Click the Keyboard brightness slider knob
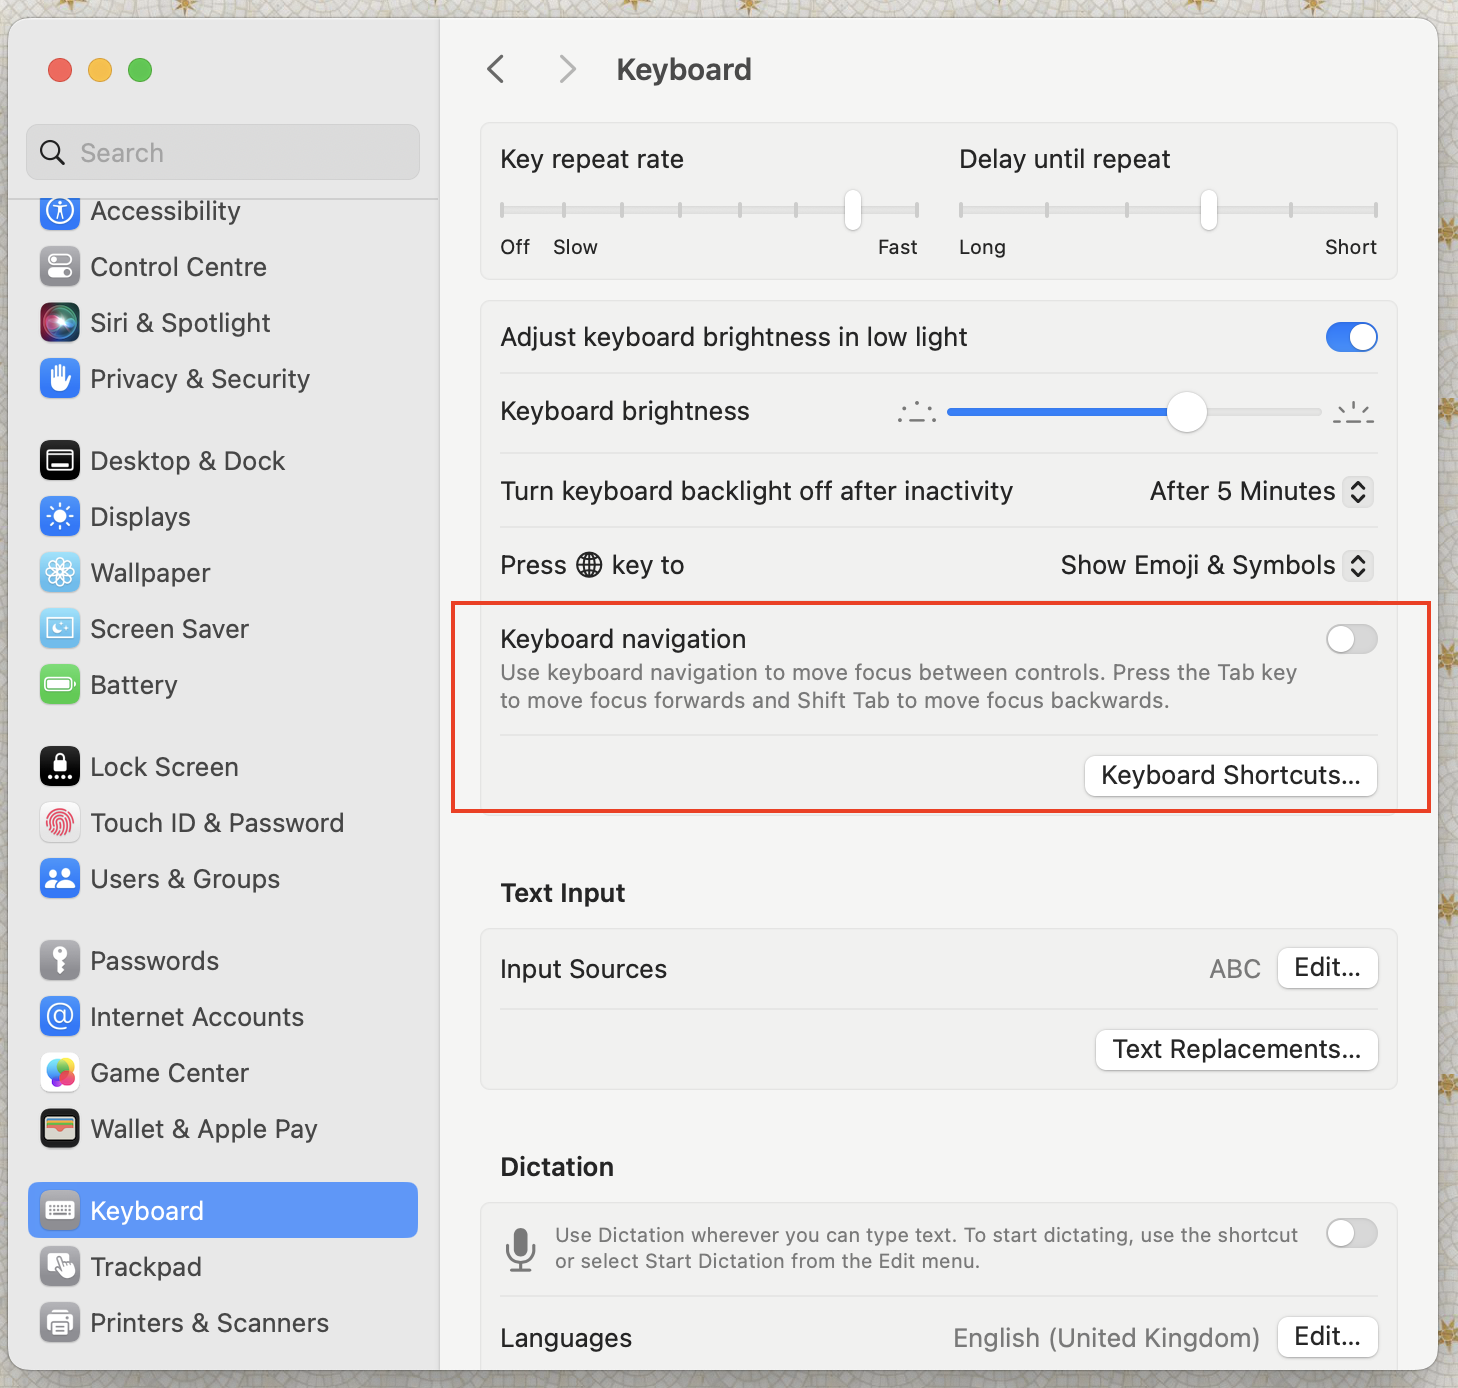1458x1388 pixels. (x=1187, y=412)
